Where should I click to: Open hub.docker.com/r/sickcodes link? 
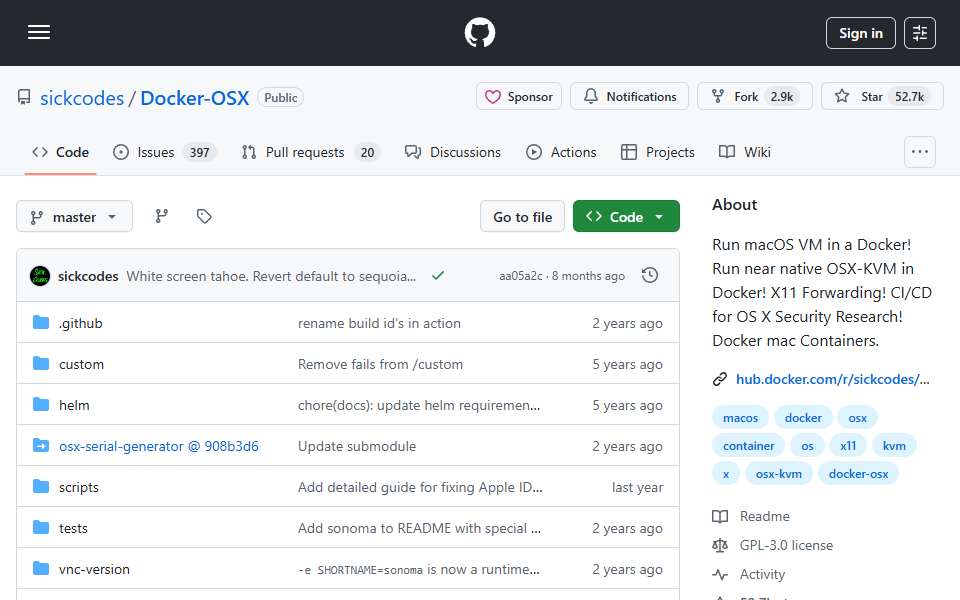click(x=832, y=380)
